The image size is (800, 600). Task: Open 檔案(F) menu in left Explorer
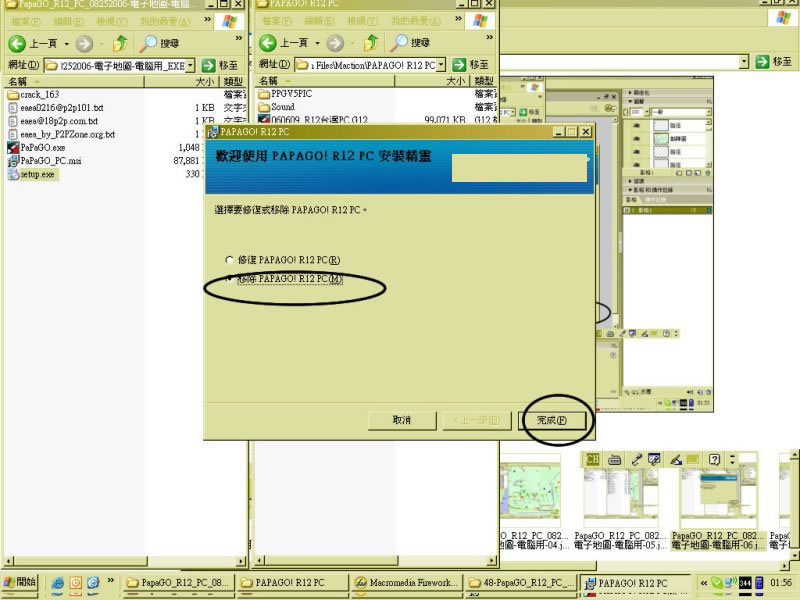(26, 21)
